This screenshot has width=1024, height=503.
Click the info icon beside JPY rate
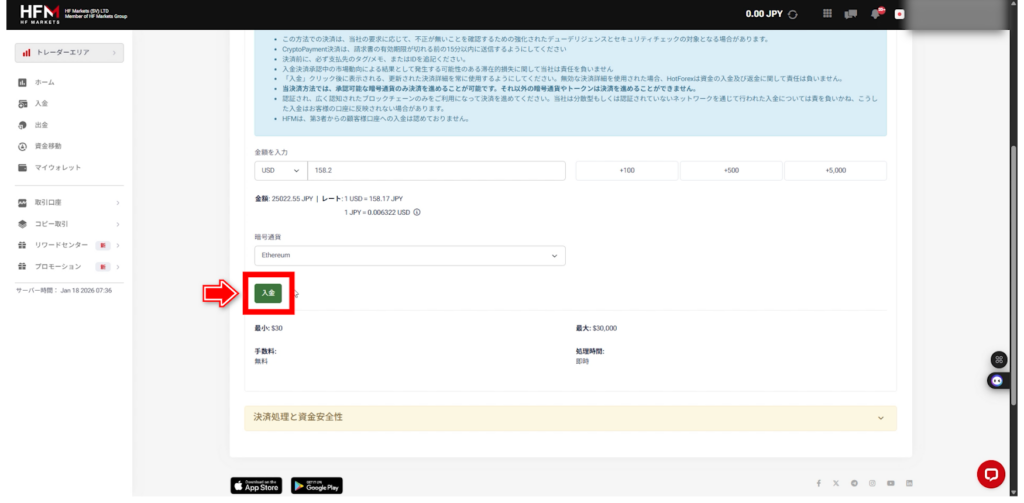(416, 212)
